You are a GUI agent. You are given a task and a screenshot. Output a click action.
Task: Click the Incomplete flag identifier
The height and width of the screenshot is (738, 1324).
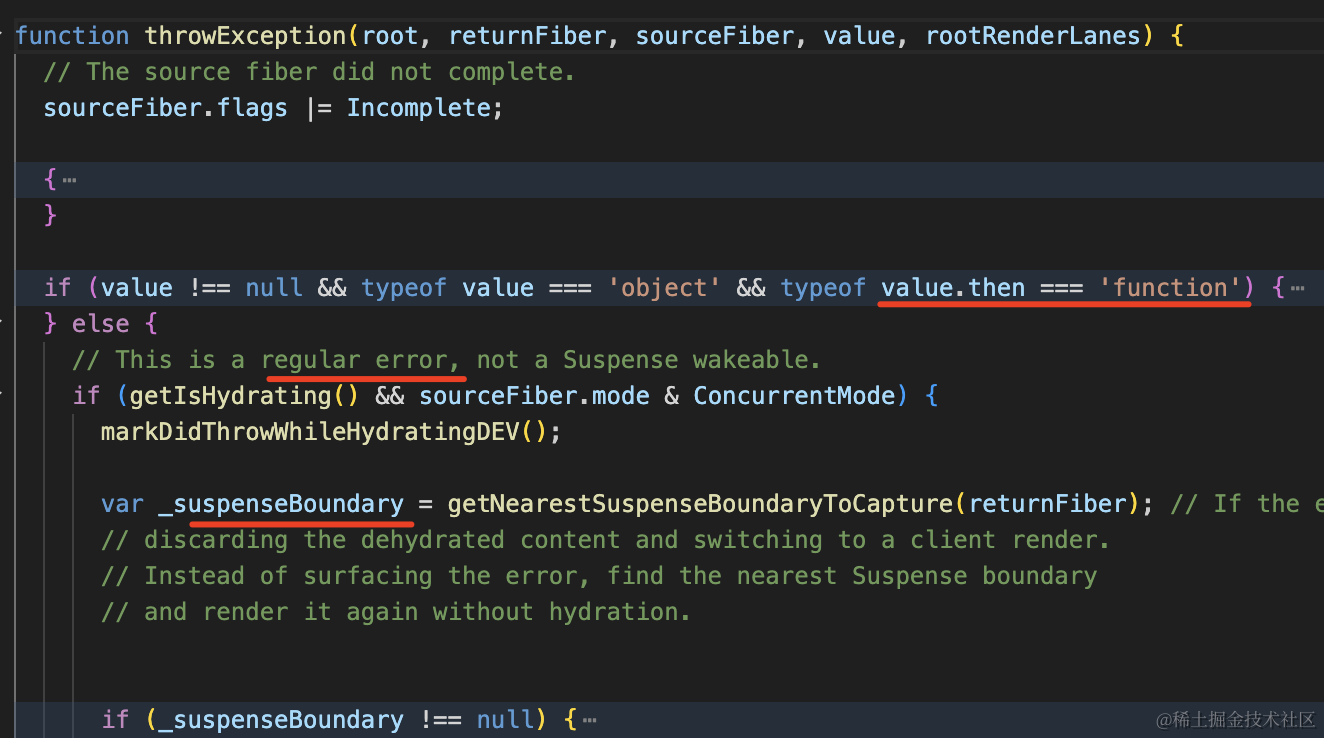click(418, 107)
